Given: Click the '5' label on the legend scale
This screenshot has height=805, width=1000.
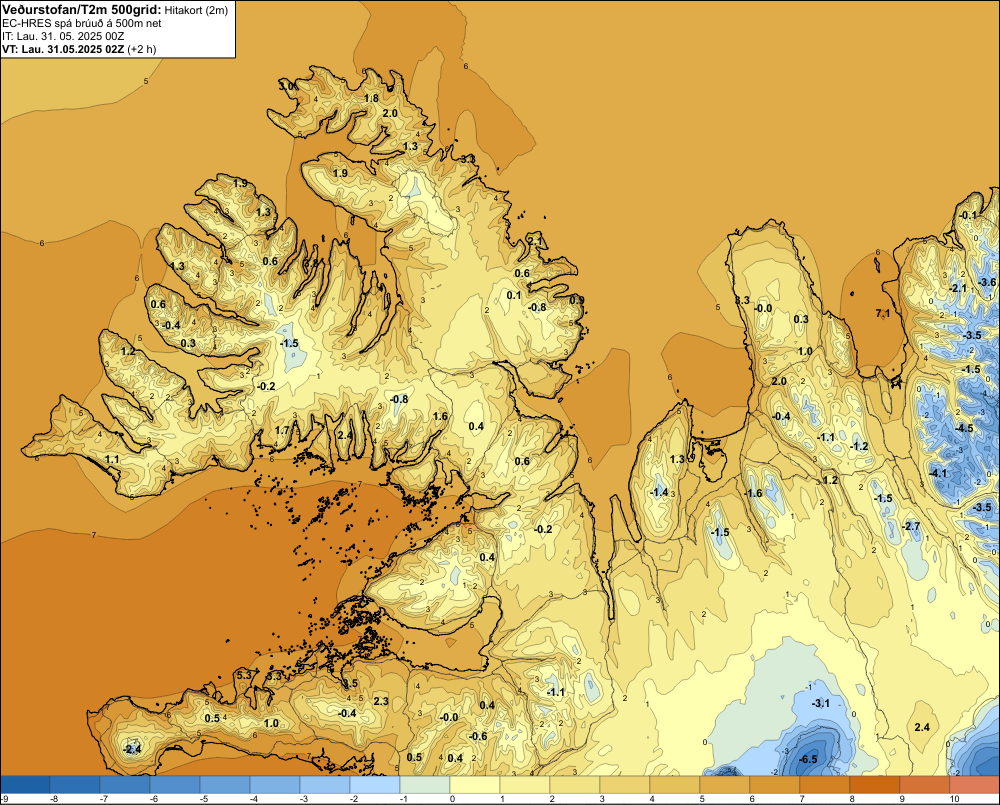Looking at the screenshot, I should tap(702, 799).
